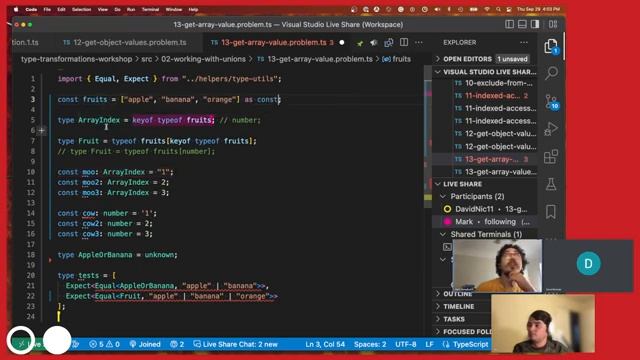Screen dimensions: 640x360
Task: Click the open changes icon in the editor toolbar
Action: (x=389, y=42)
